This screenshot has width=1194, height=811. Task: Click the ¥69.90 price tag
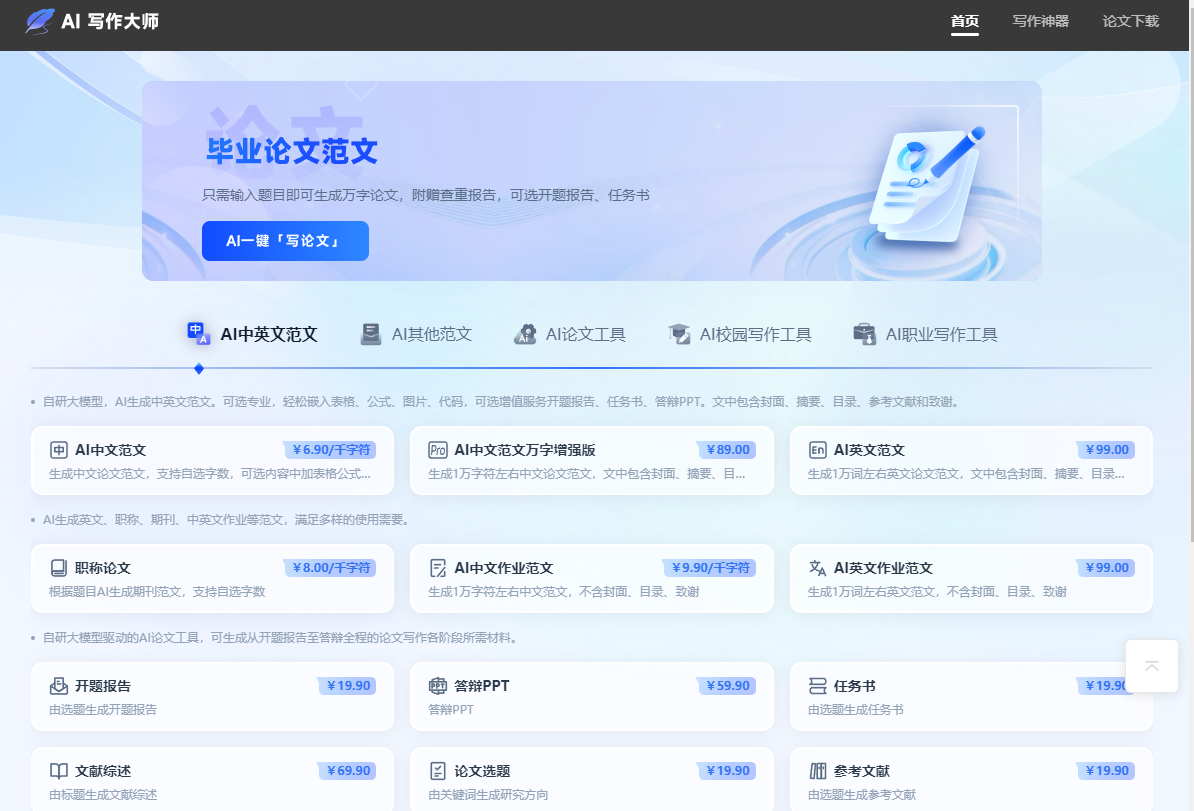(346, 771)
